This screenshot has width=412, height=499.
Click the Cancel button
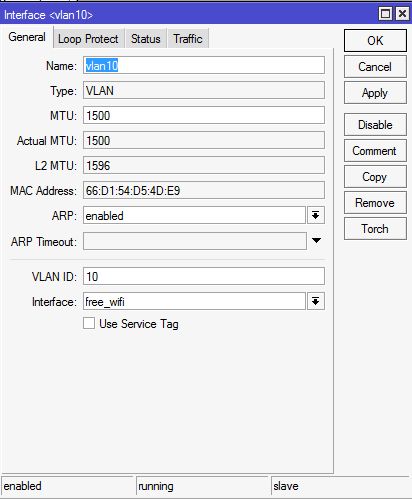tap(375, 67)
